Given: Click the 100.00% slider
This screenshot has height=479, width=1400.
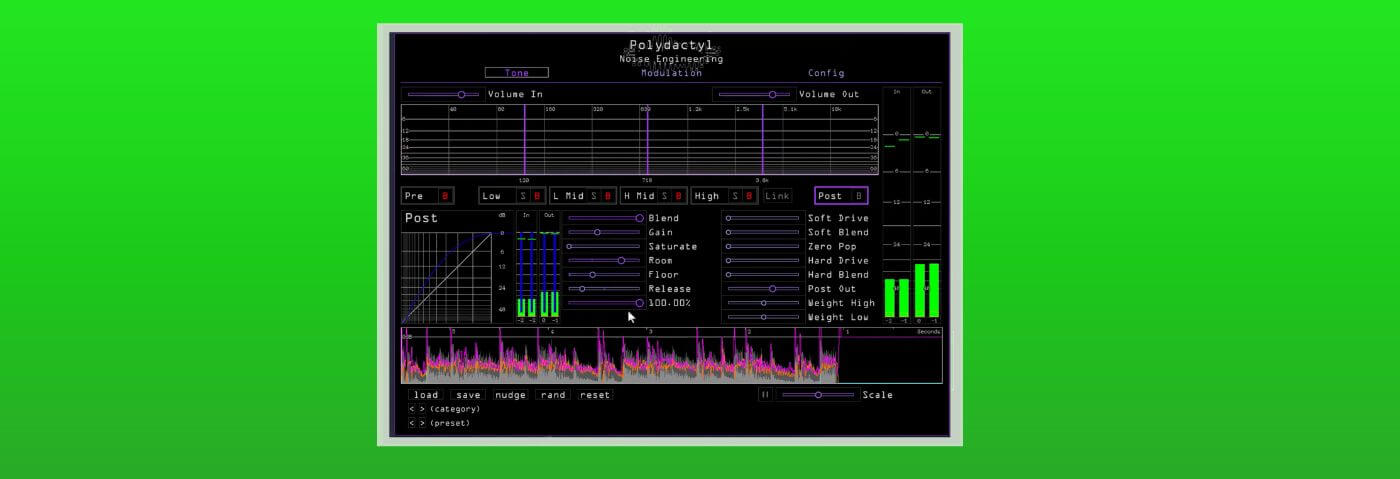Looking at the screenshot, I should 605,303.
